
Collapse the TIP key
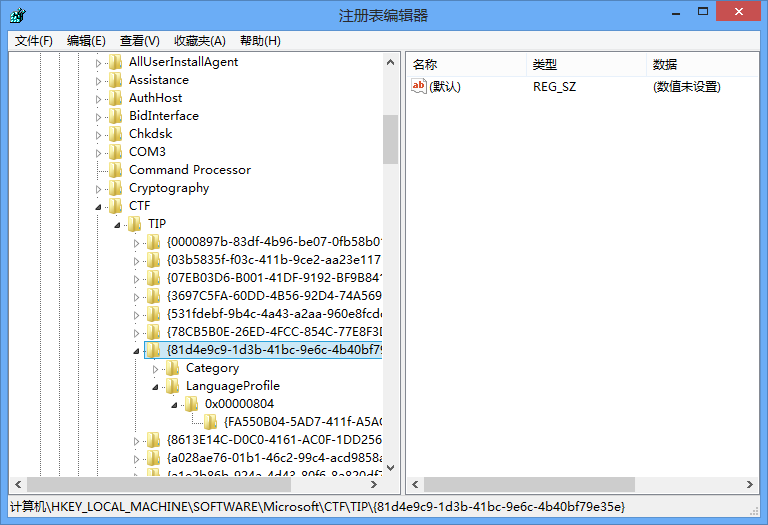pyautogui.click(x=117, y=225)
